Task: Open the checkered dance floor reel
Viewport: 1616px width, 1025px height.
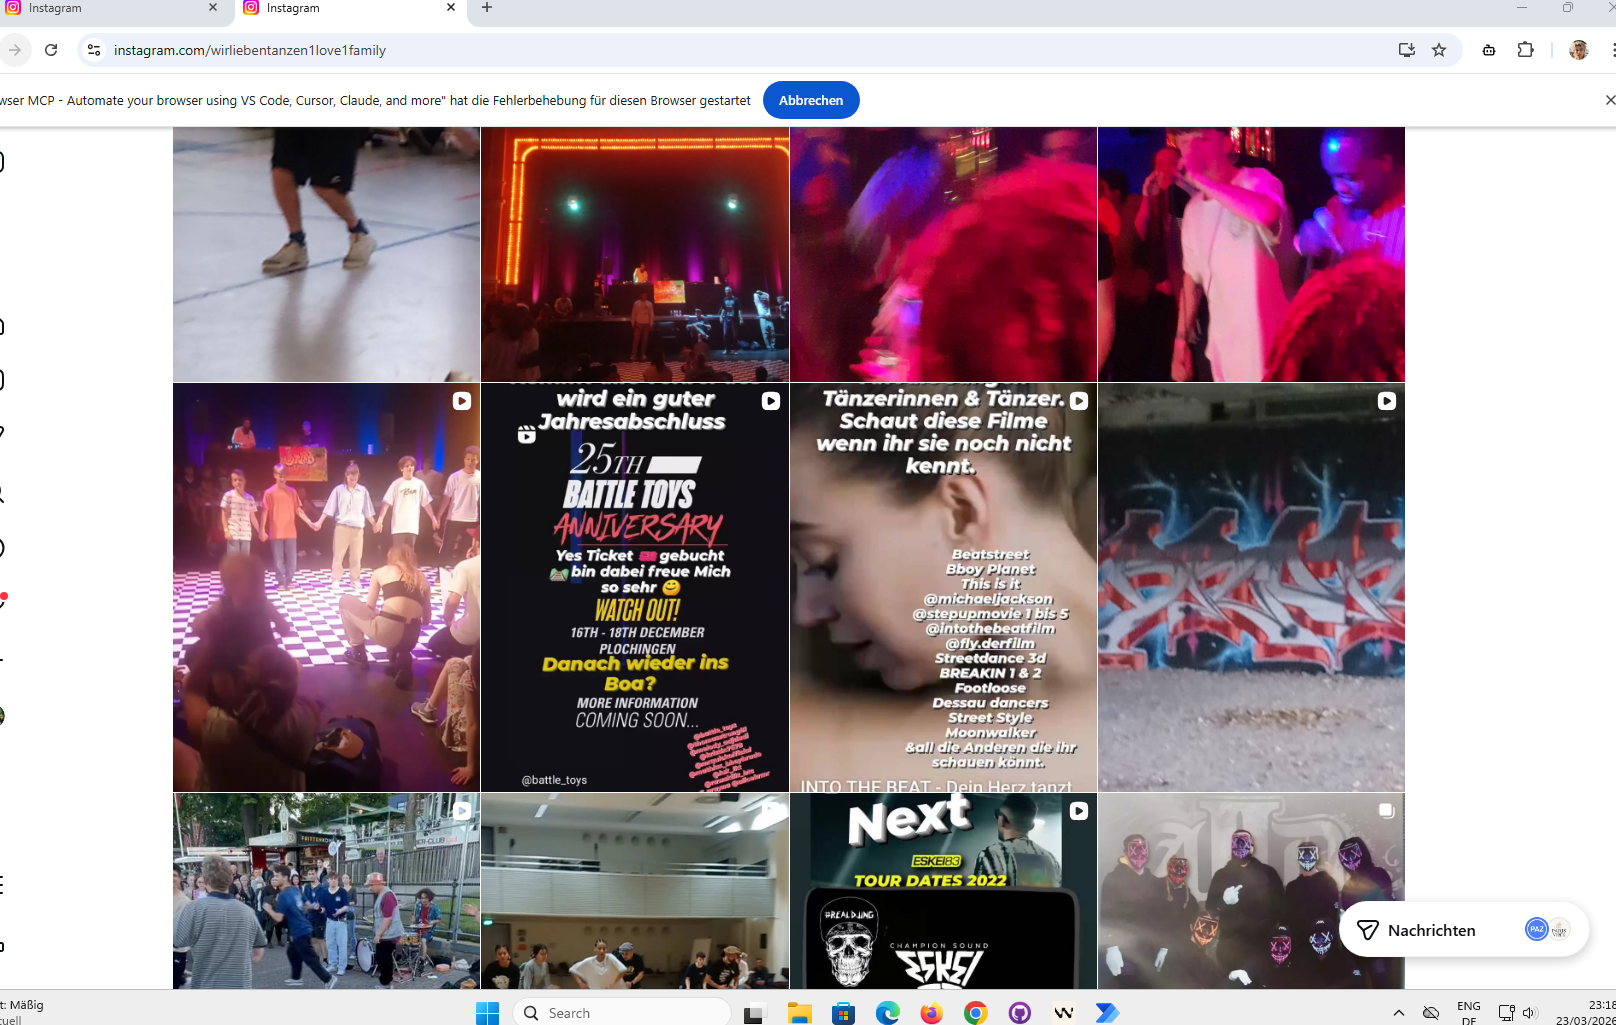Action: [326, 588]
